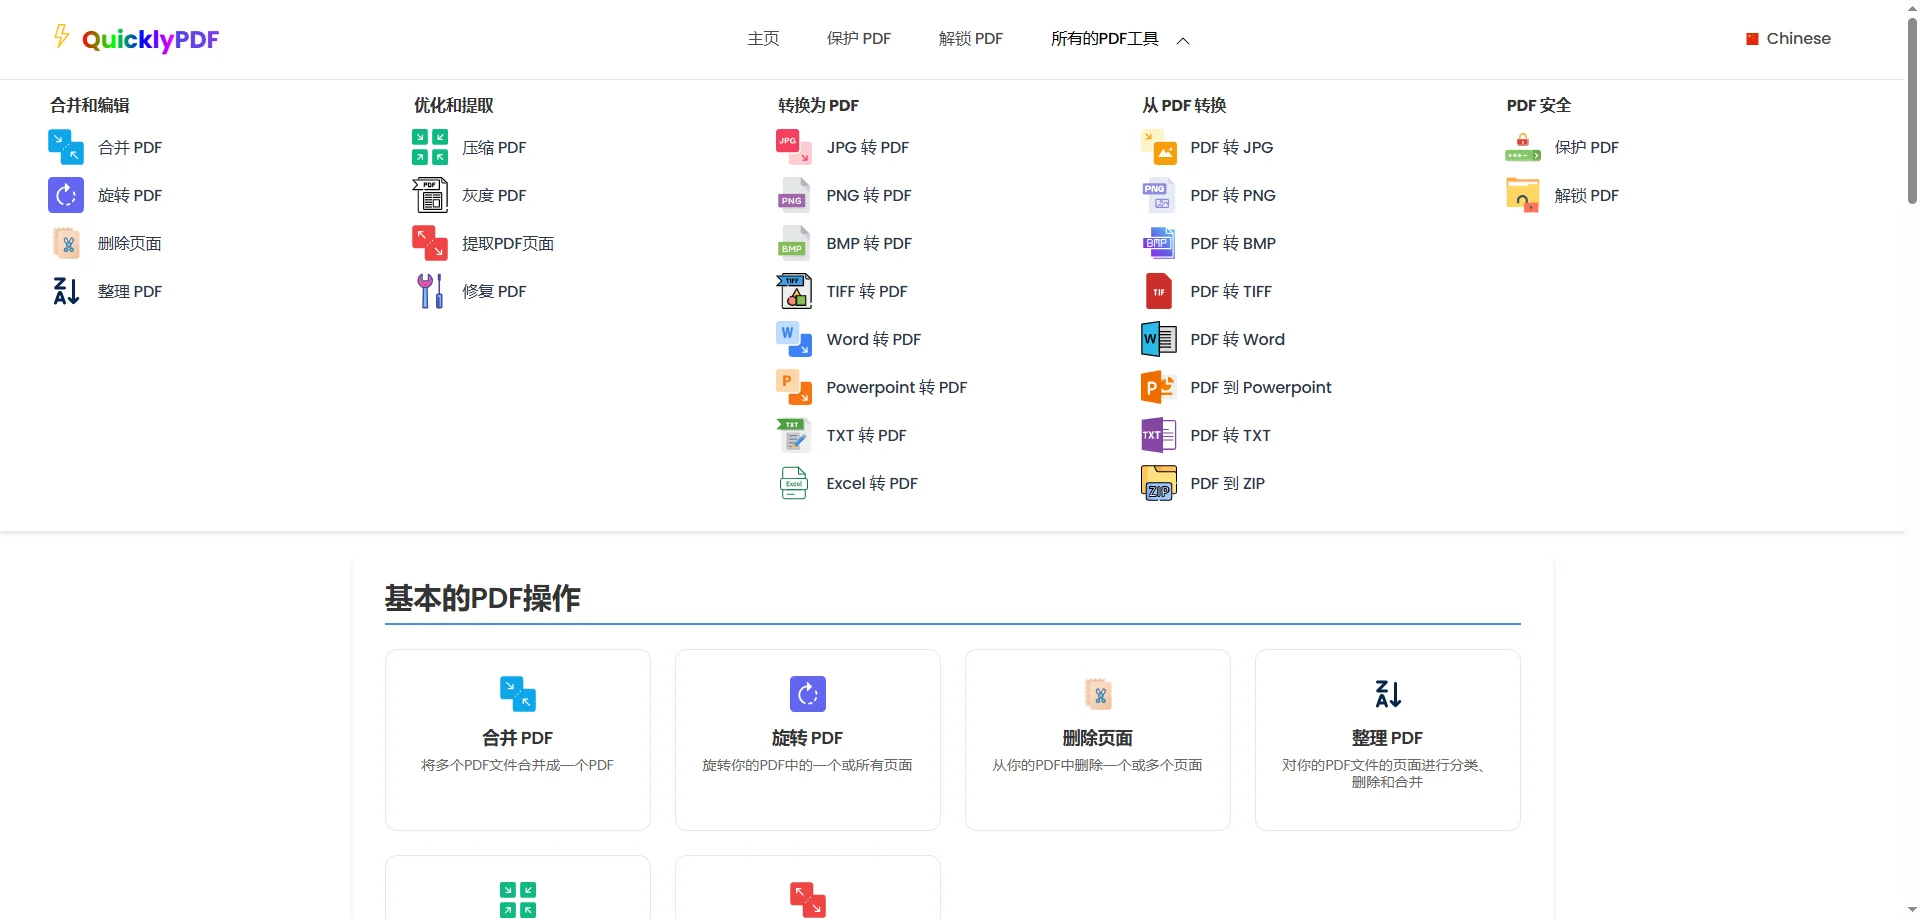Image resolution: width=1920 pixels, height=919 pixels.
Task: Click the scrollbar down arrow
Action: [x=1912, y=910]
